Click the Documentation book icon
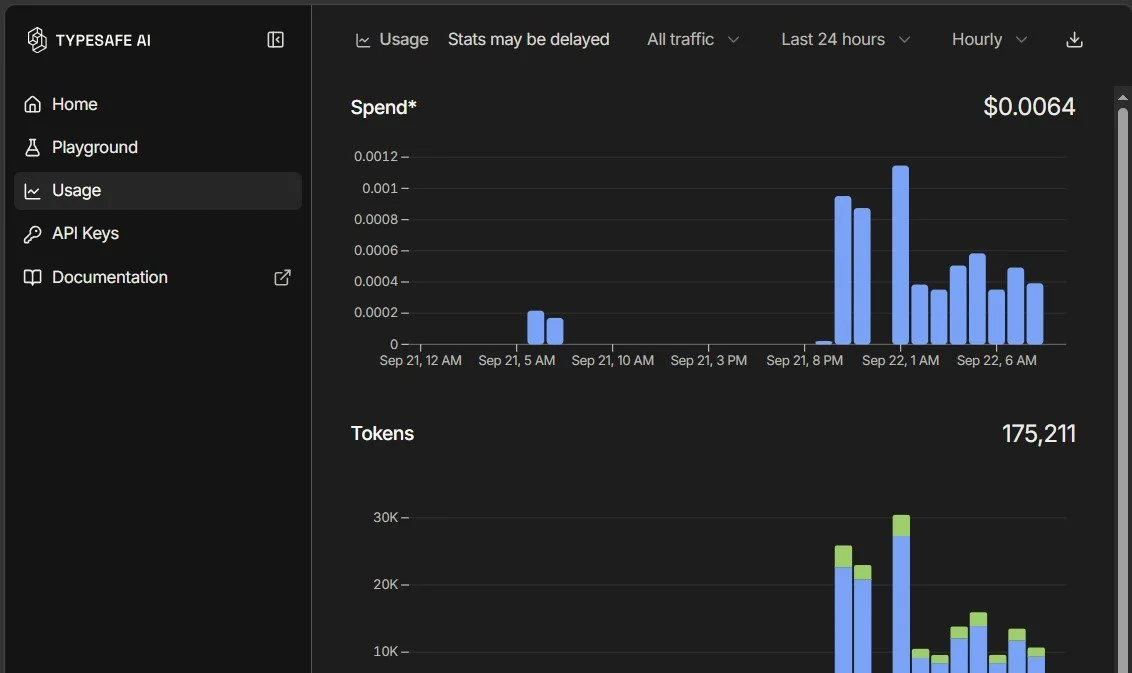This screenshot has width=1132, height=673. pos(32,277)
